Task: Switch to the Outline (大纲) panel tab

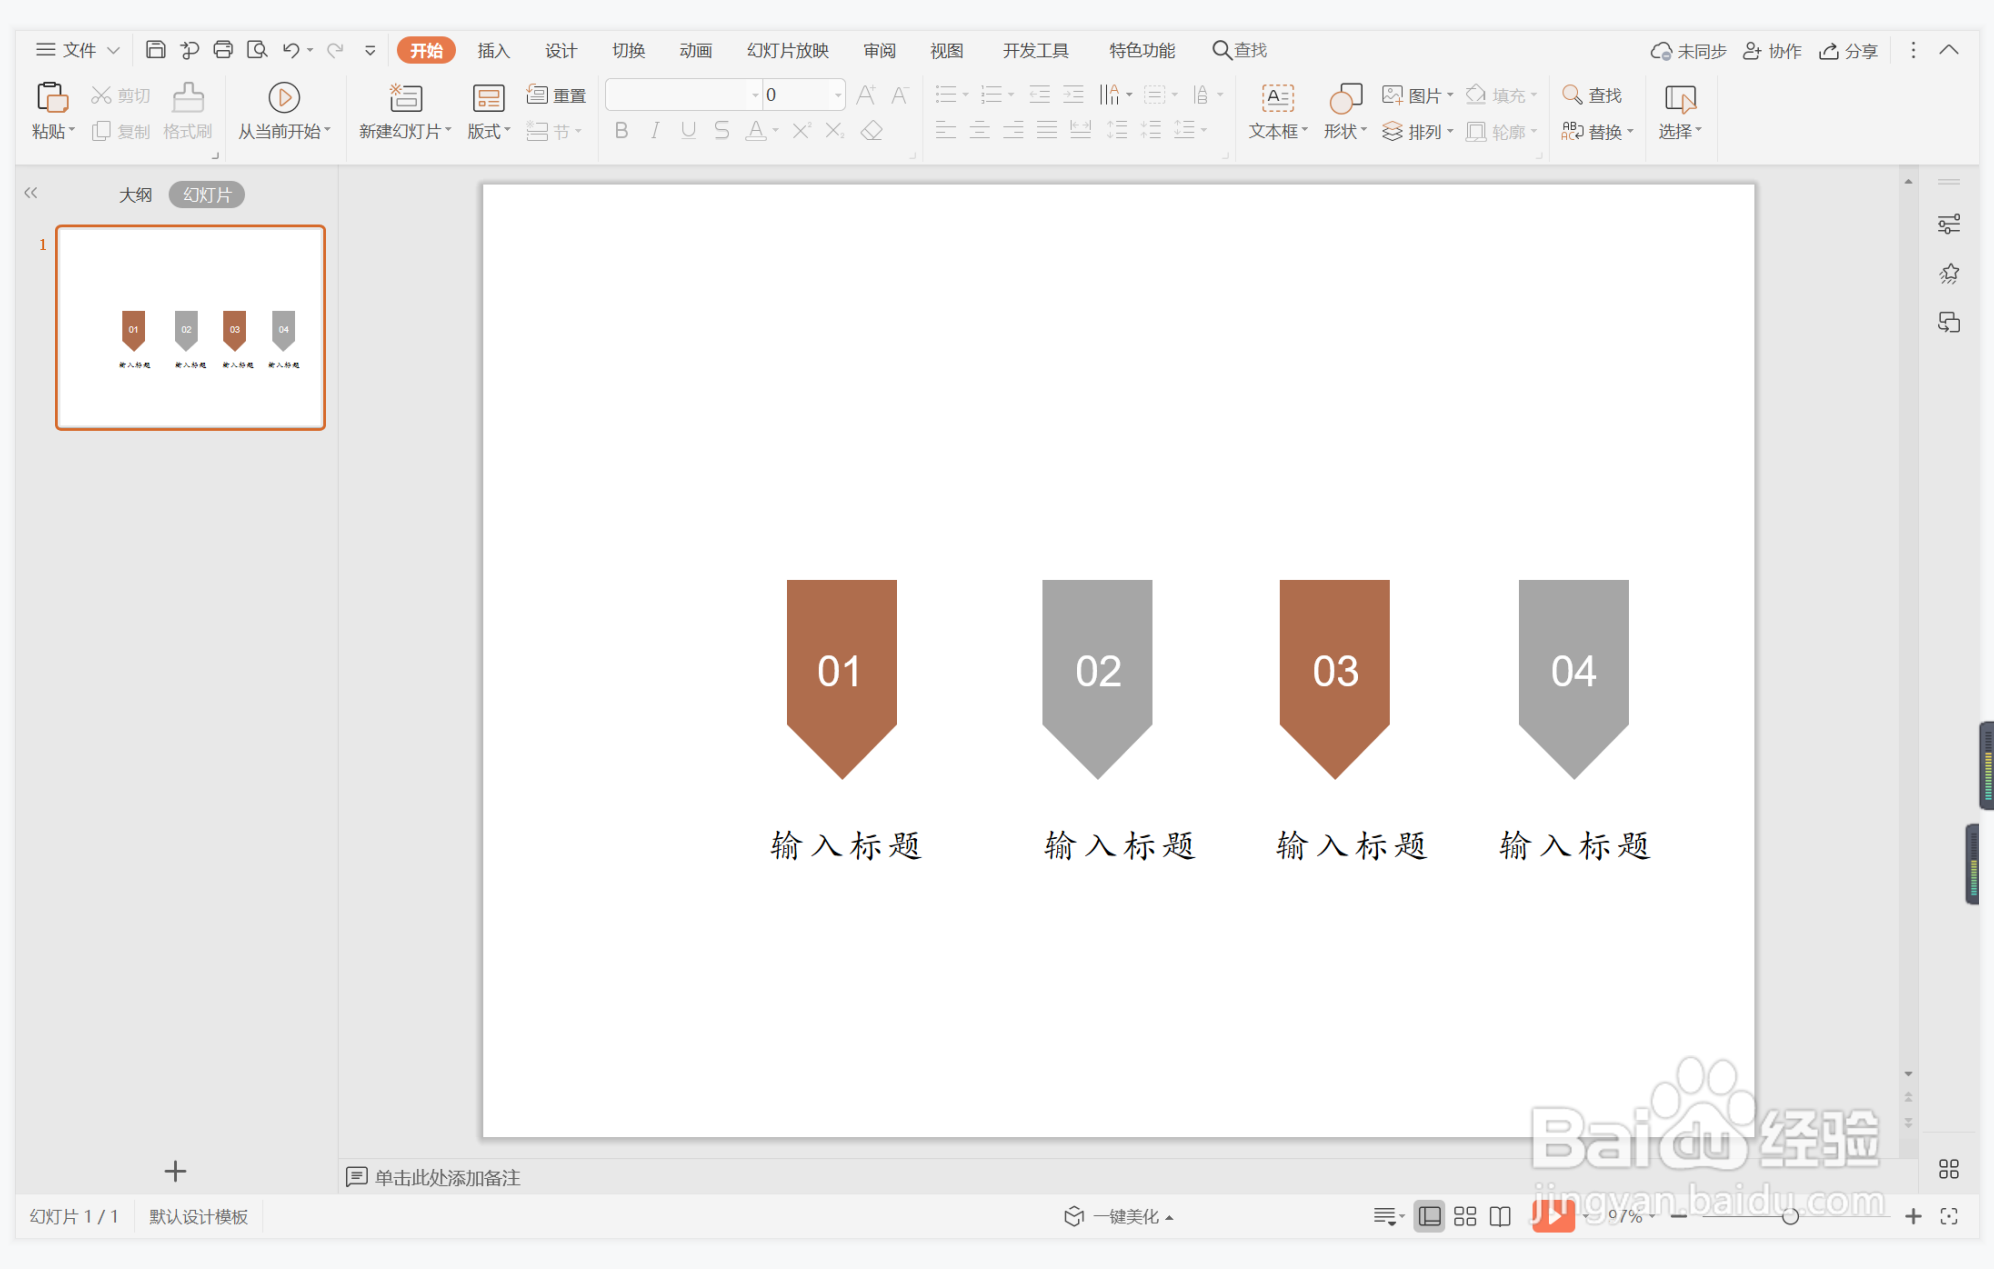Action: 136,195
